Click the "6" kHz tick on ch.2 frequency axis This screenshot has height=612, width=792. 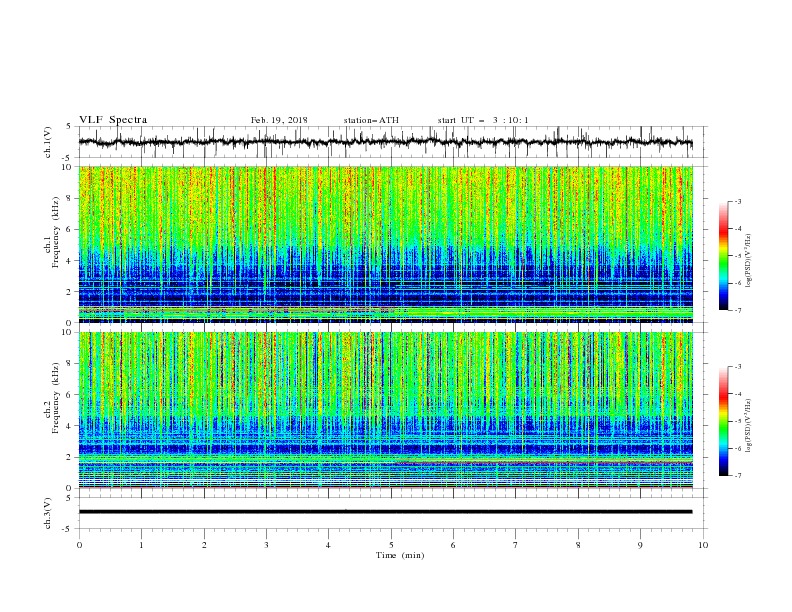(70, 395)
